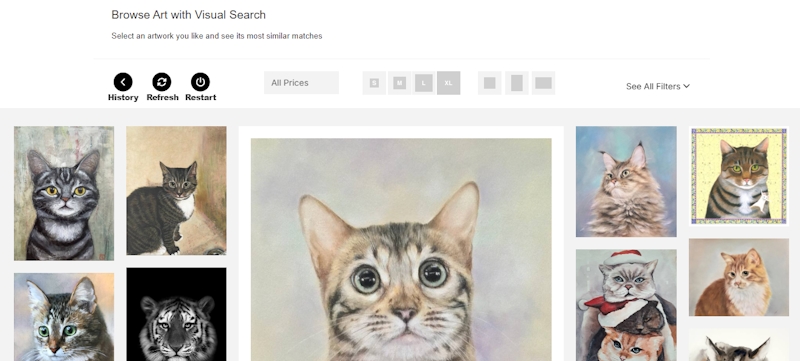Click the chevron next to See All Filters
800x361 pixels.
[687, 86]
